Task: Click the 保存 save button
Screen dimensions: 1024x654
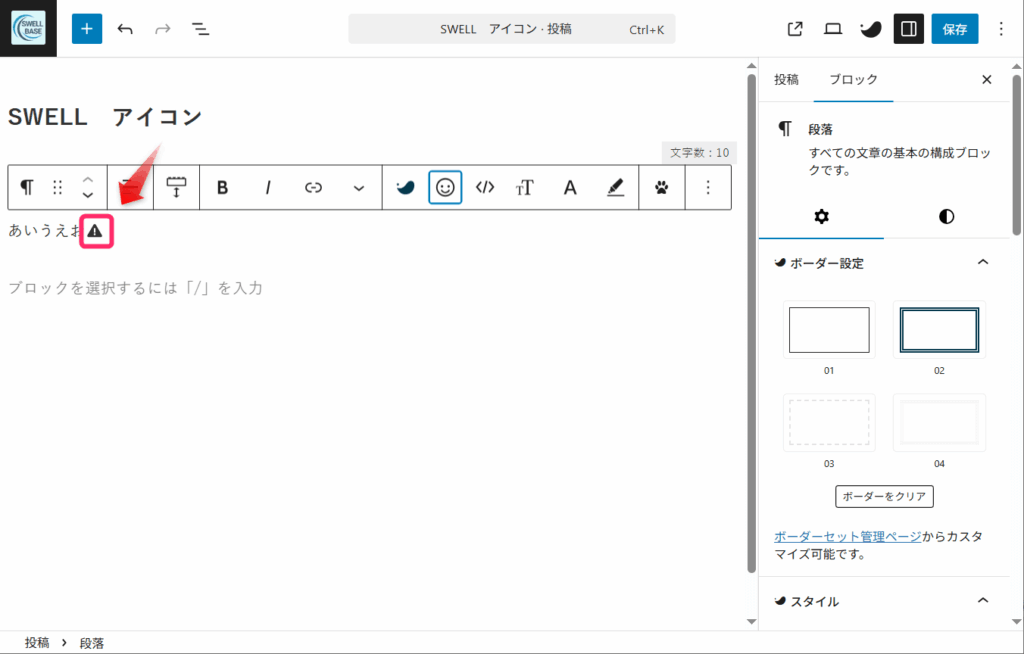Action: 955,29
